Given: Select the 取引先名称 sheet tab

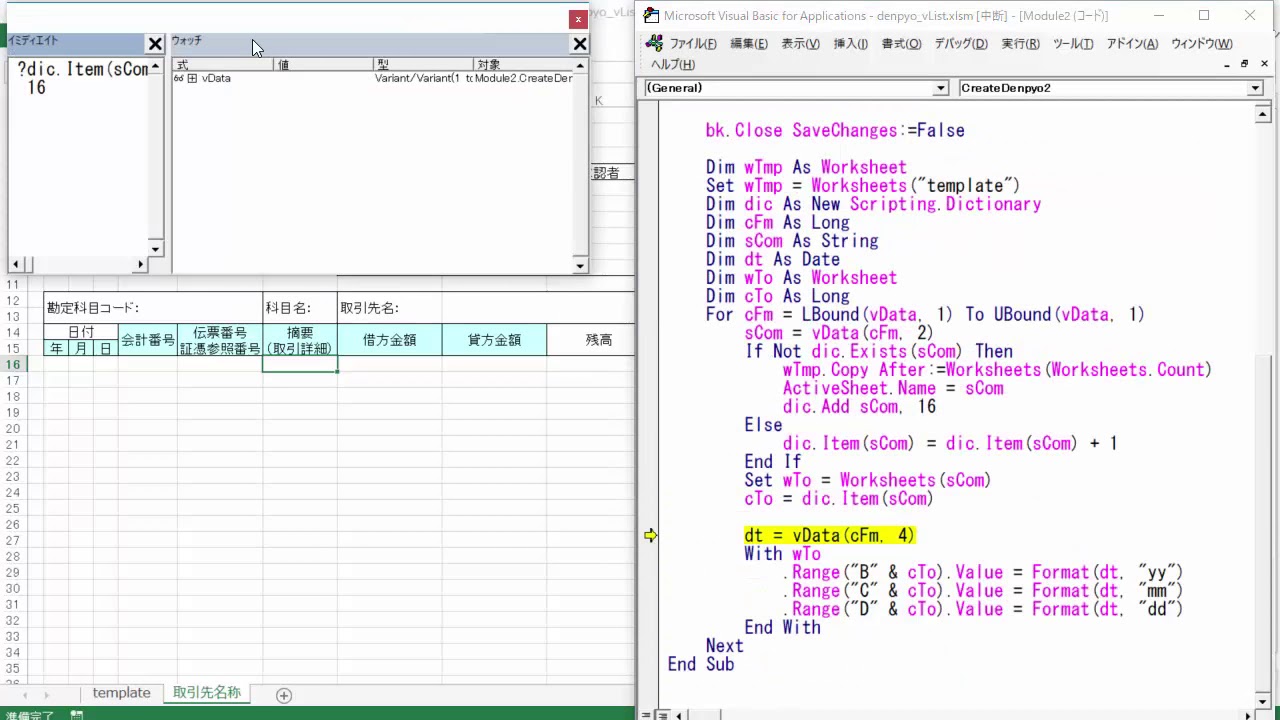Looking at the screenshot, I should (x=206, y=693).
